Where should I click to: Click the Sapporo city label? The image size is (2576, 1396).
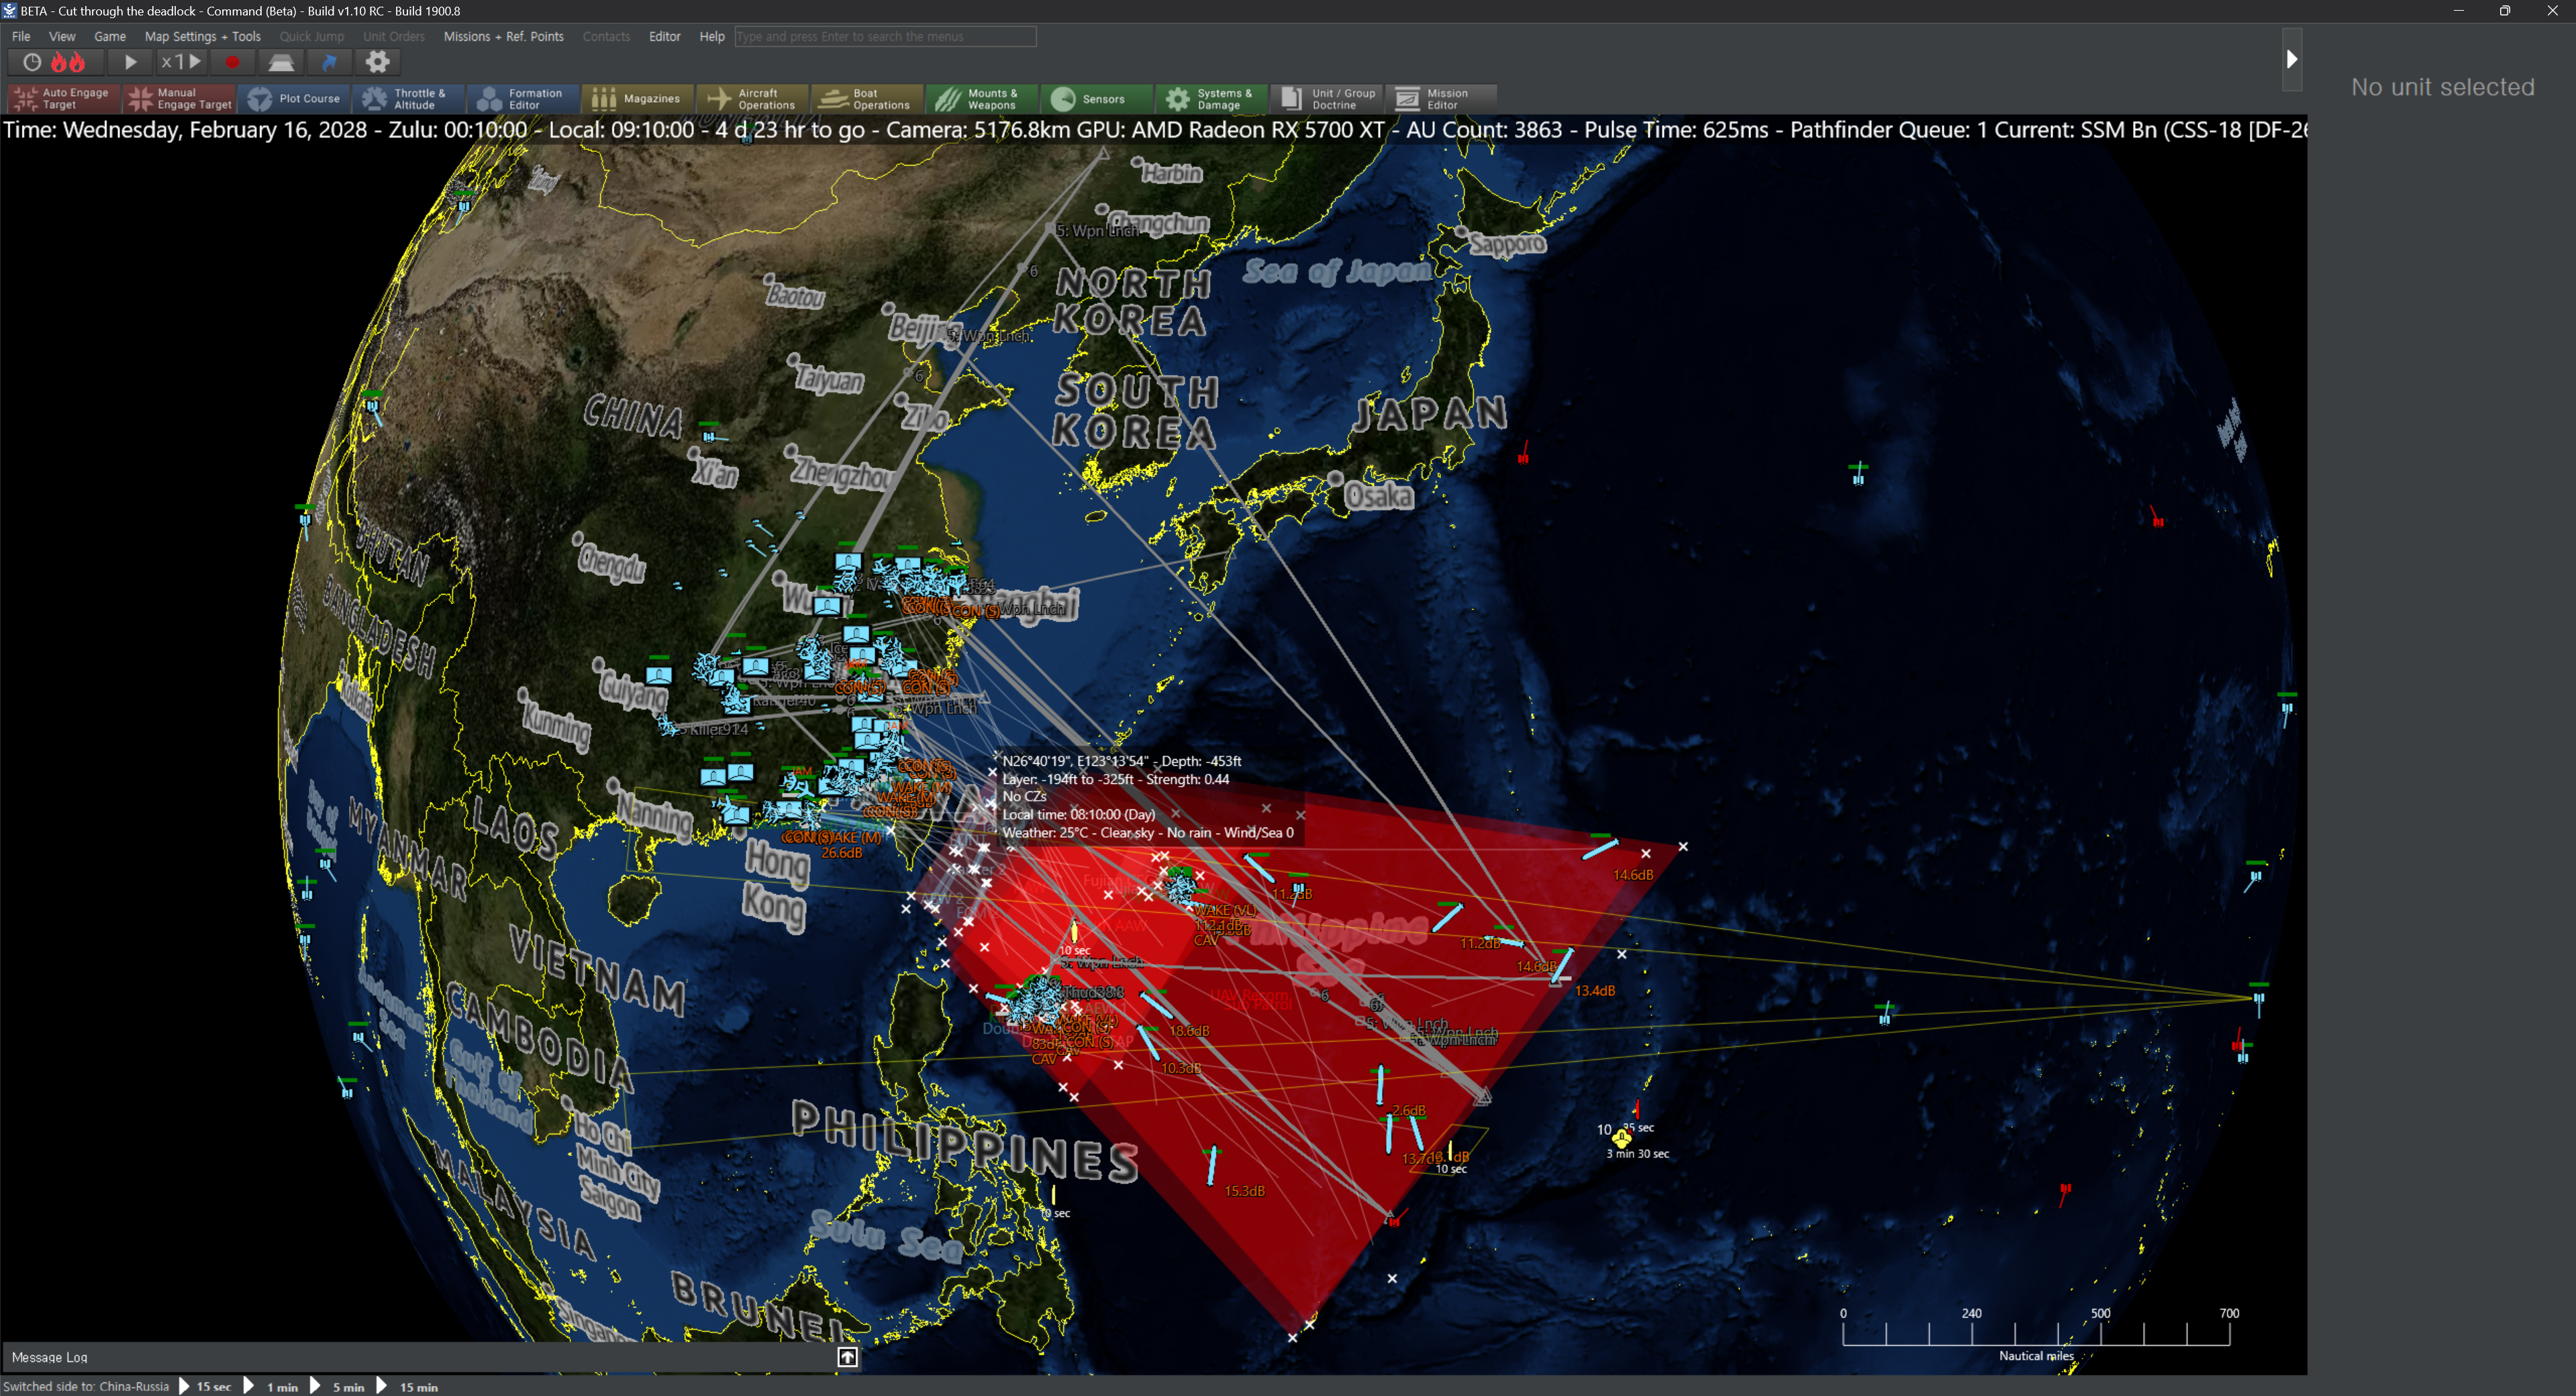point(1507,243)
